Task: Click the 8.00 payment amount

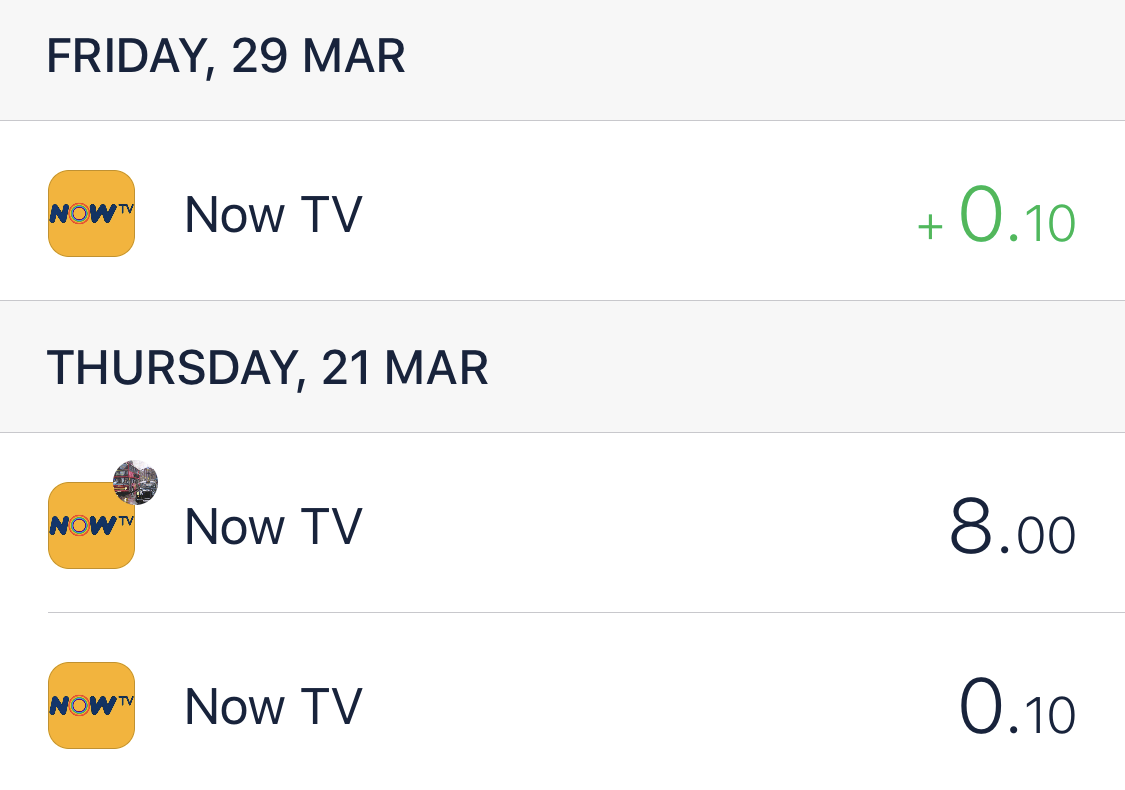Action: 1012,528
